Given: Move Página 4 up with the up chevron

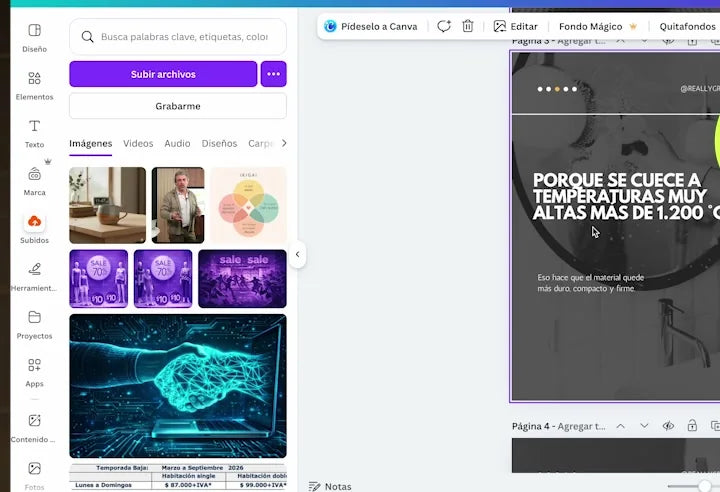Looking at the screenshot, I should (620, 426).
